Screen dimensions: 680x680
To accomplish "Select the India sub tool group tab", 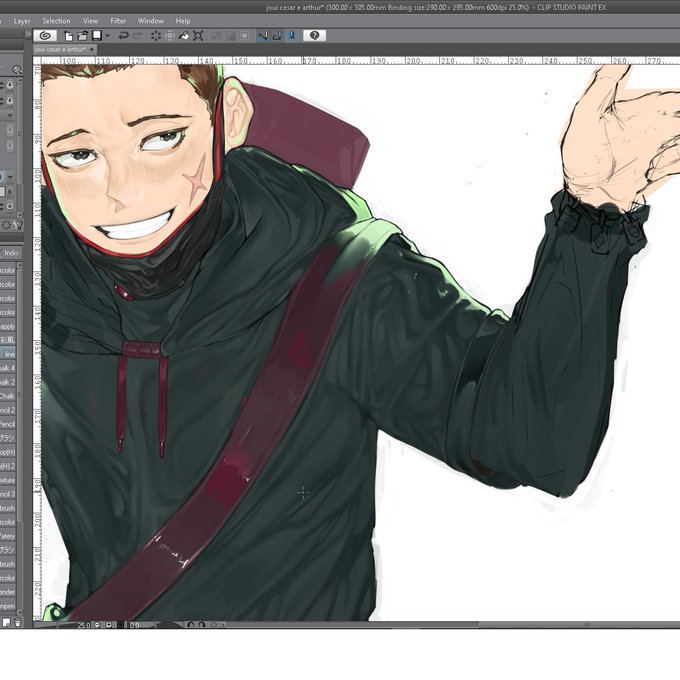I will point(10,253).
